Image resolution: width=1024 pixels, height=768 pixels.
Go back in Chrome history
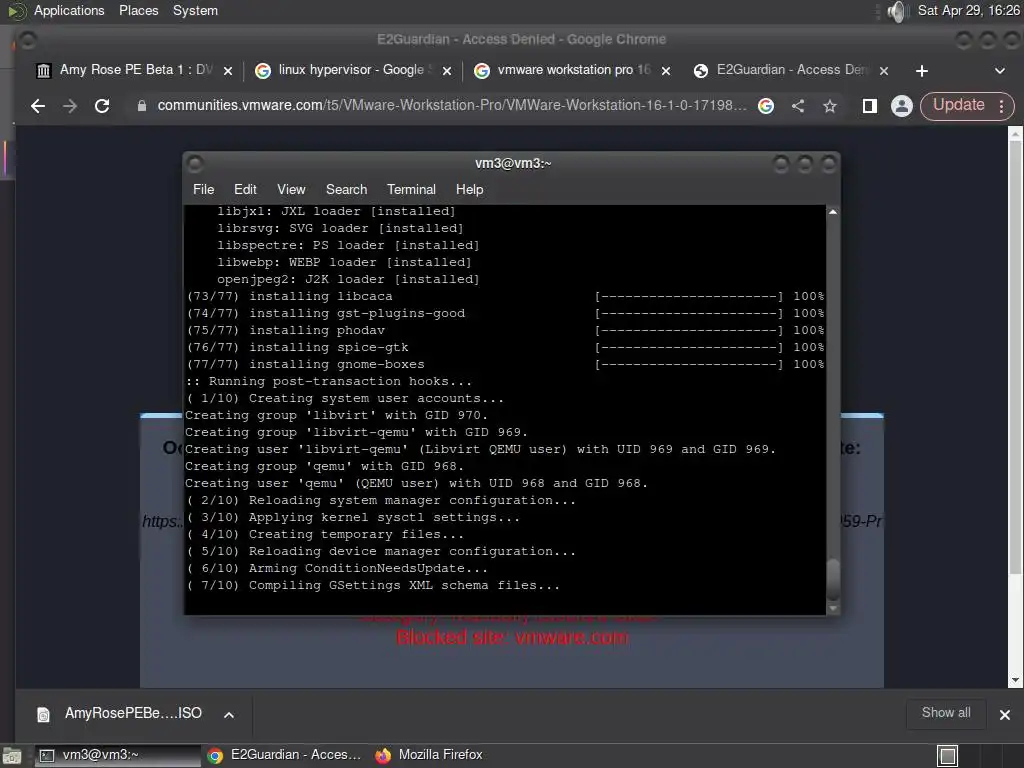(38, 106)
